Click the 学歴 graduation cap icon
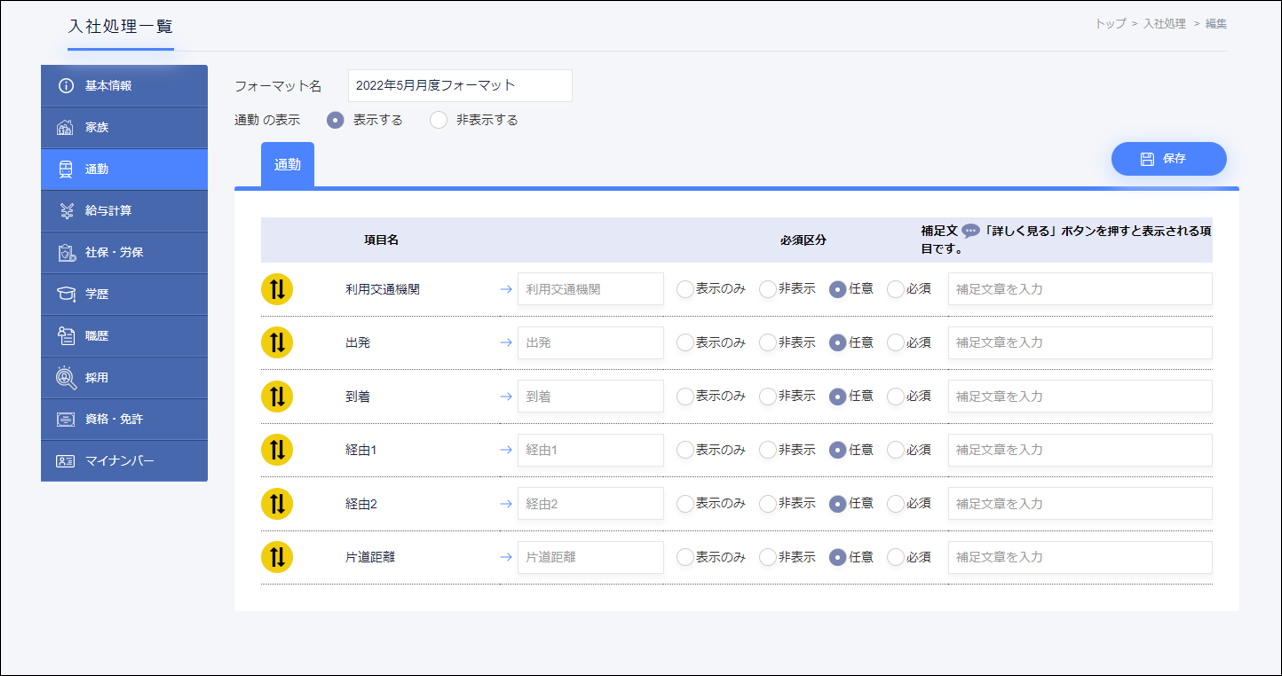1282x676 pixels. pos(66,294)
